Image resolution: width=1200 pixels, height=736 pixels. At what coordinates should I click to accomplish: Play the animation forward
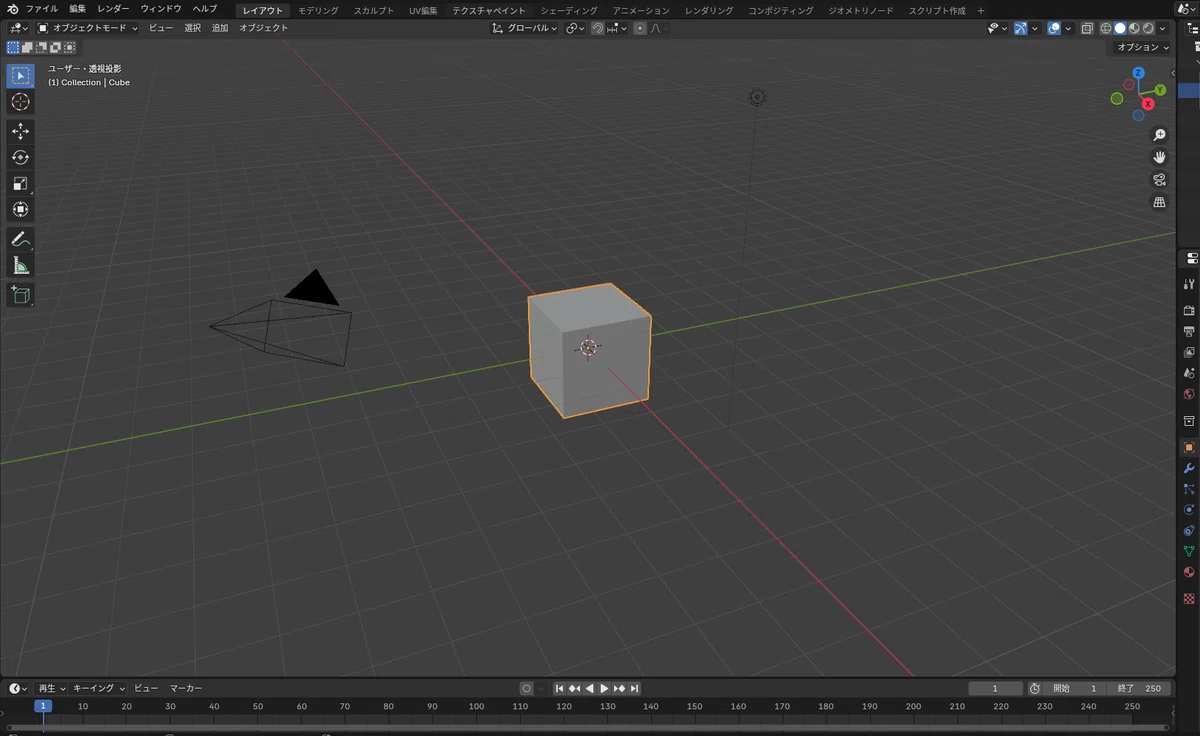tap(604, 688)
